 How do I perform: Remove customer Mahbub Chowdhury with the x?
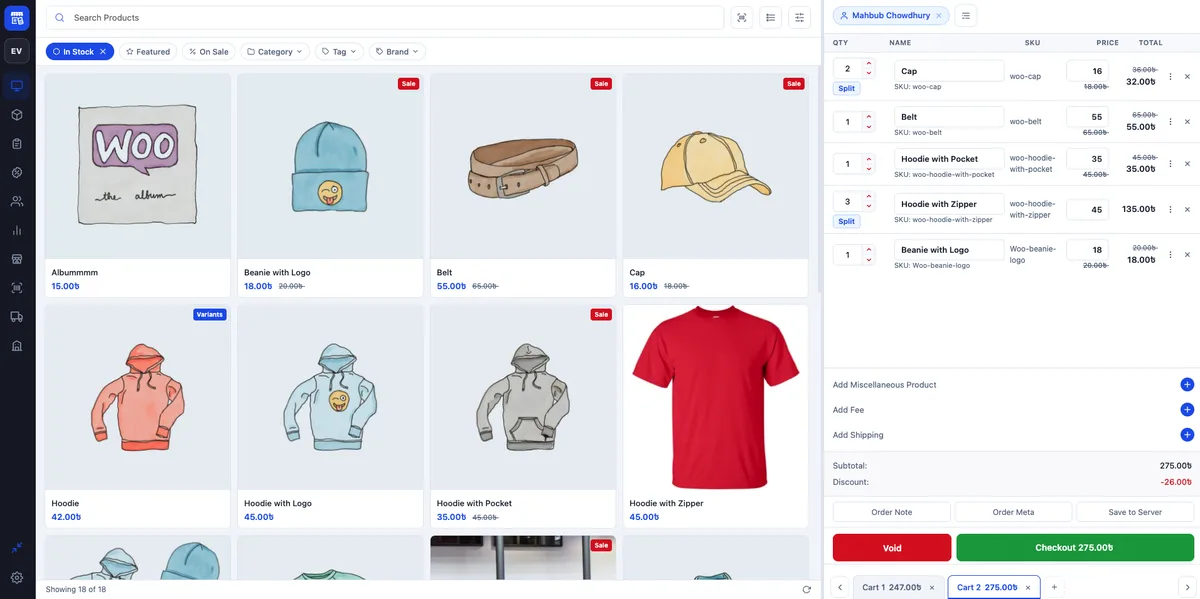[x=938, y=16]
